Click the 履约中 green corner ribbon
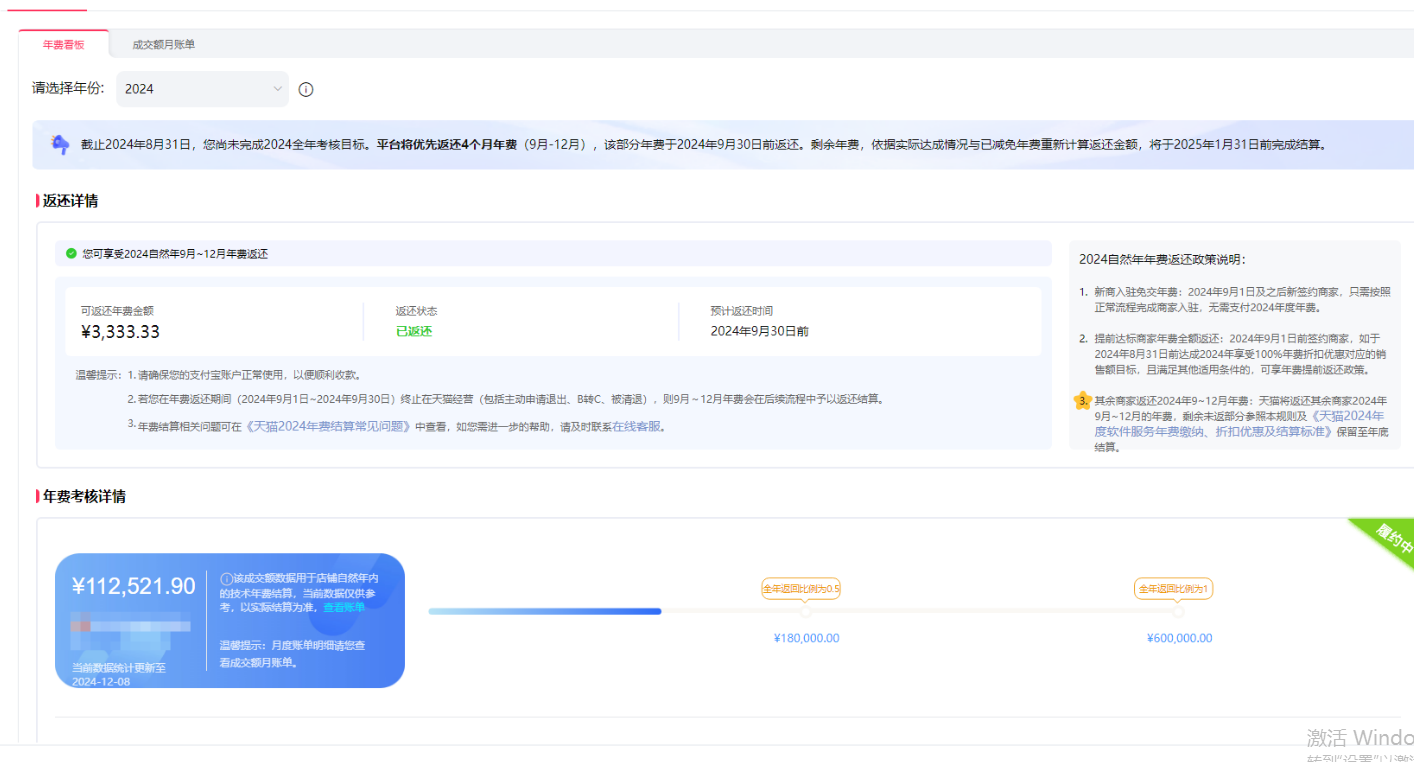The image size is (1414, 762). tap(1392, 540)
